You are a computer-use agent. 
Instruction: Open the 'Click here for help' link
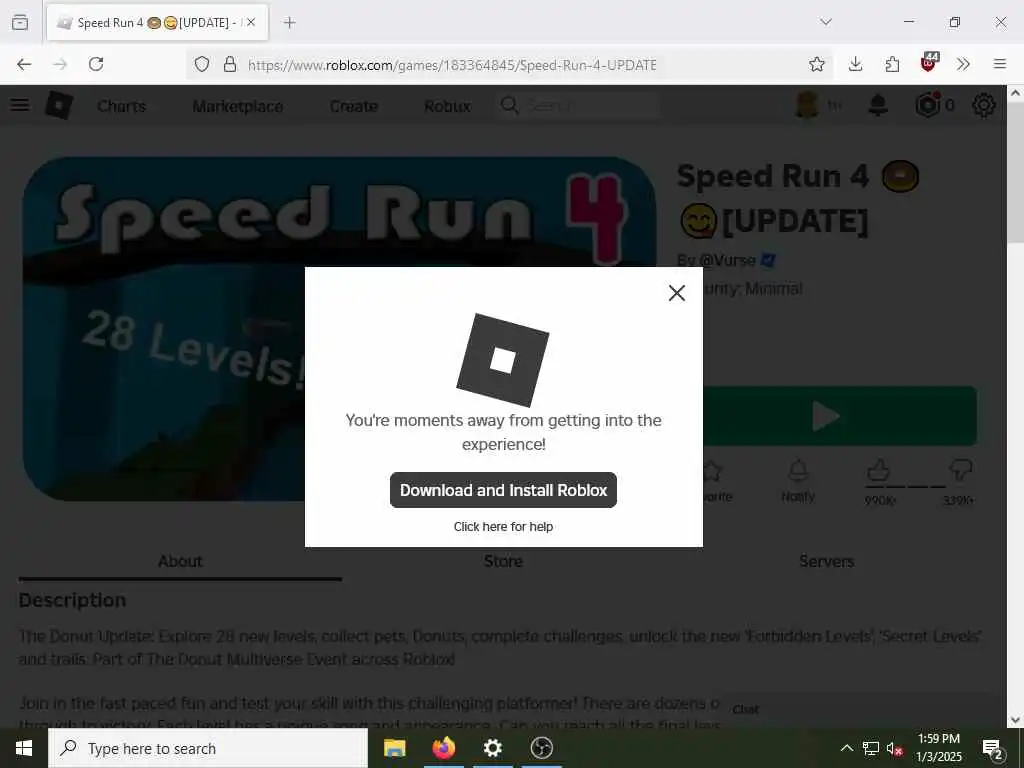[x=503, y=526]
